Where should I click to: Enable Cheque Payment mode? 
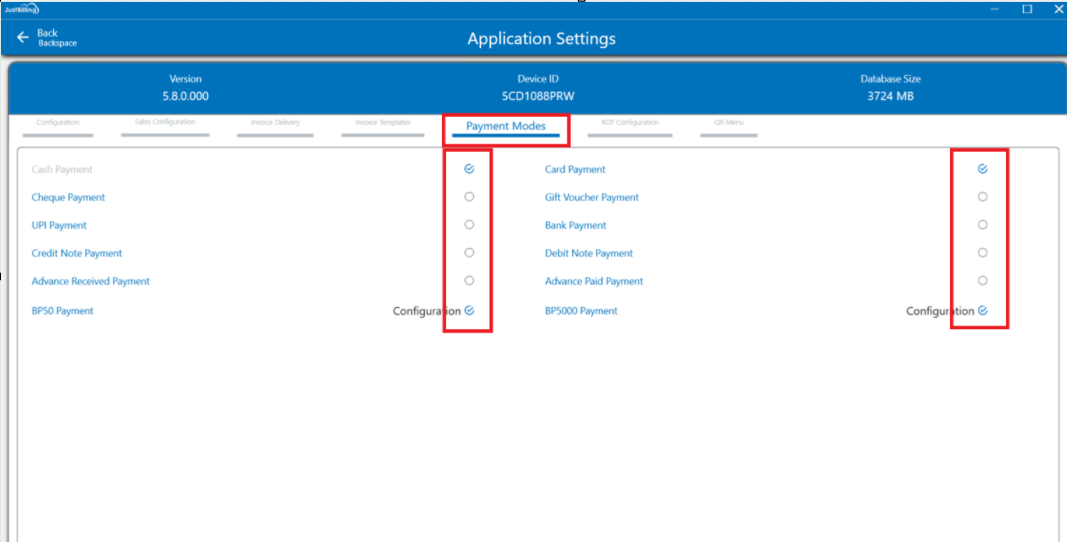point(469,197)
